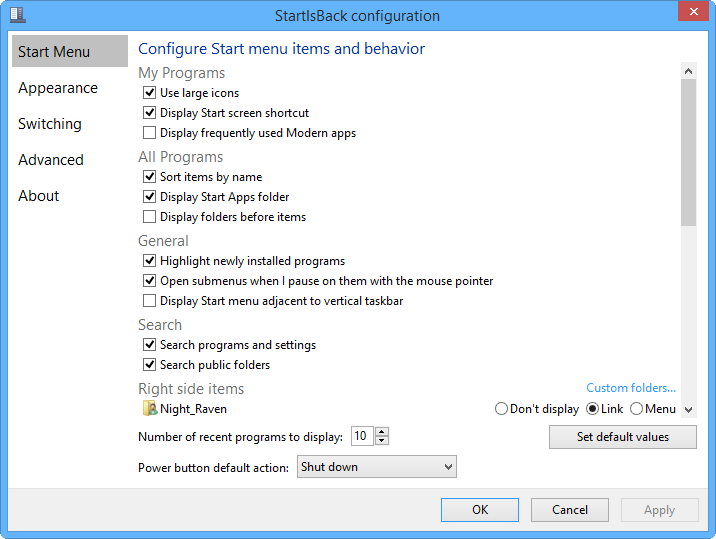Decrease recent programs count with down spinner

click(x=382, y=441)
